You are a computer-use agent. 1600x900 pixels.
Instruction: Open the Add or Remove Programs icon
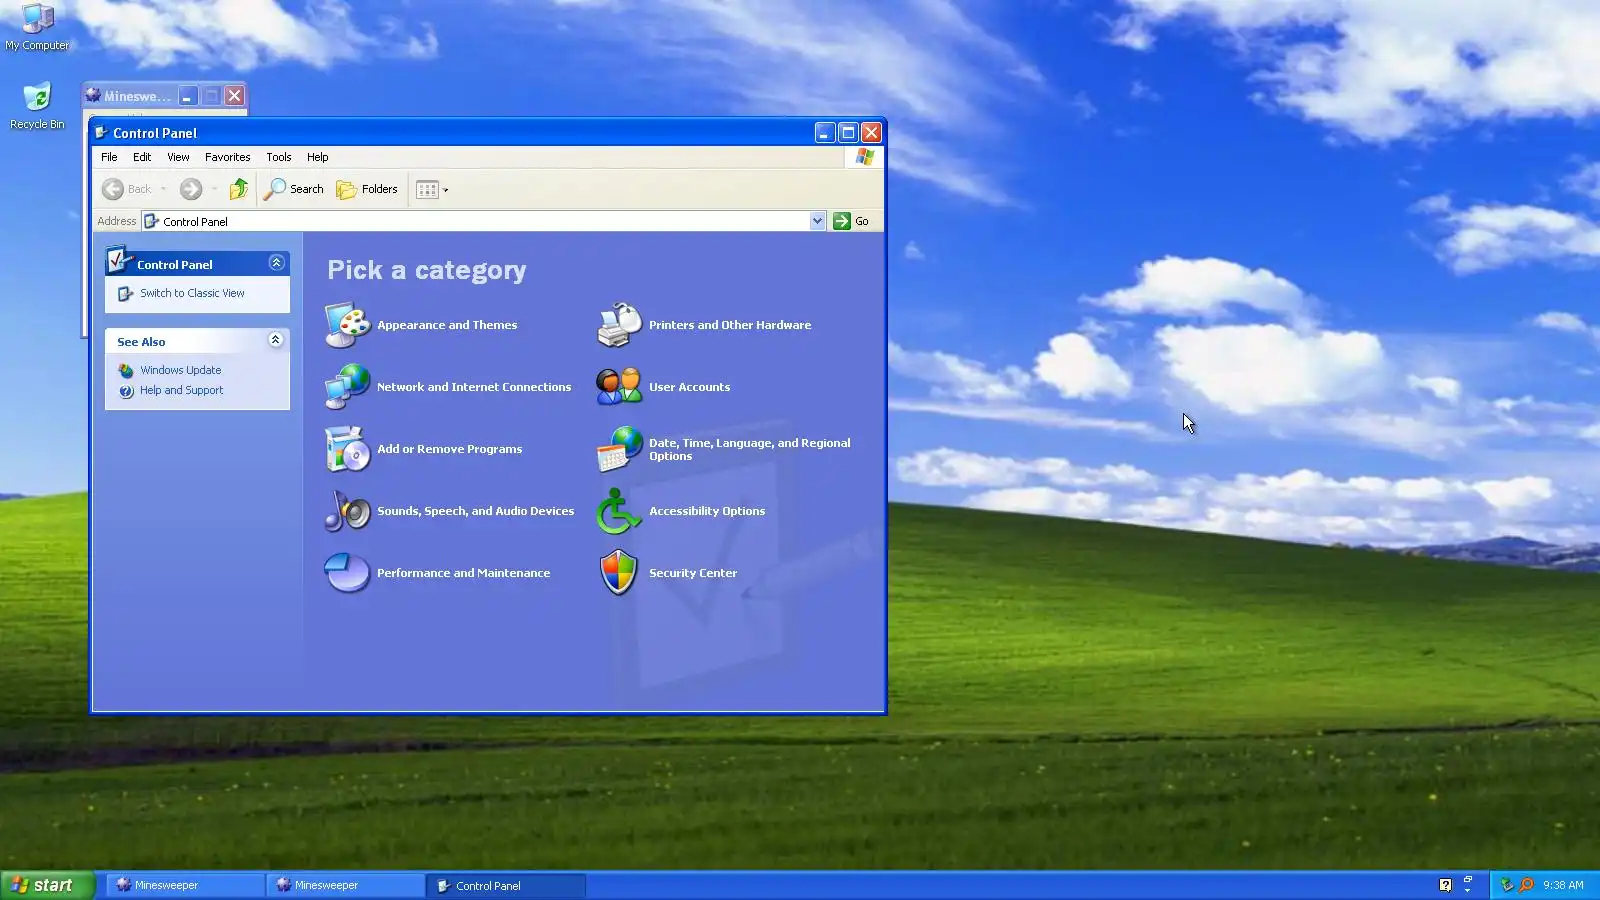click(x=348, y=449)
